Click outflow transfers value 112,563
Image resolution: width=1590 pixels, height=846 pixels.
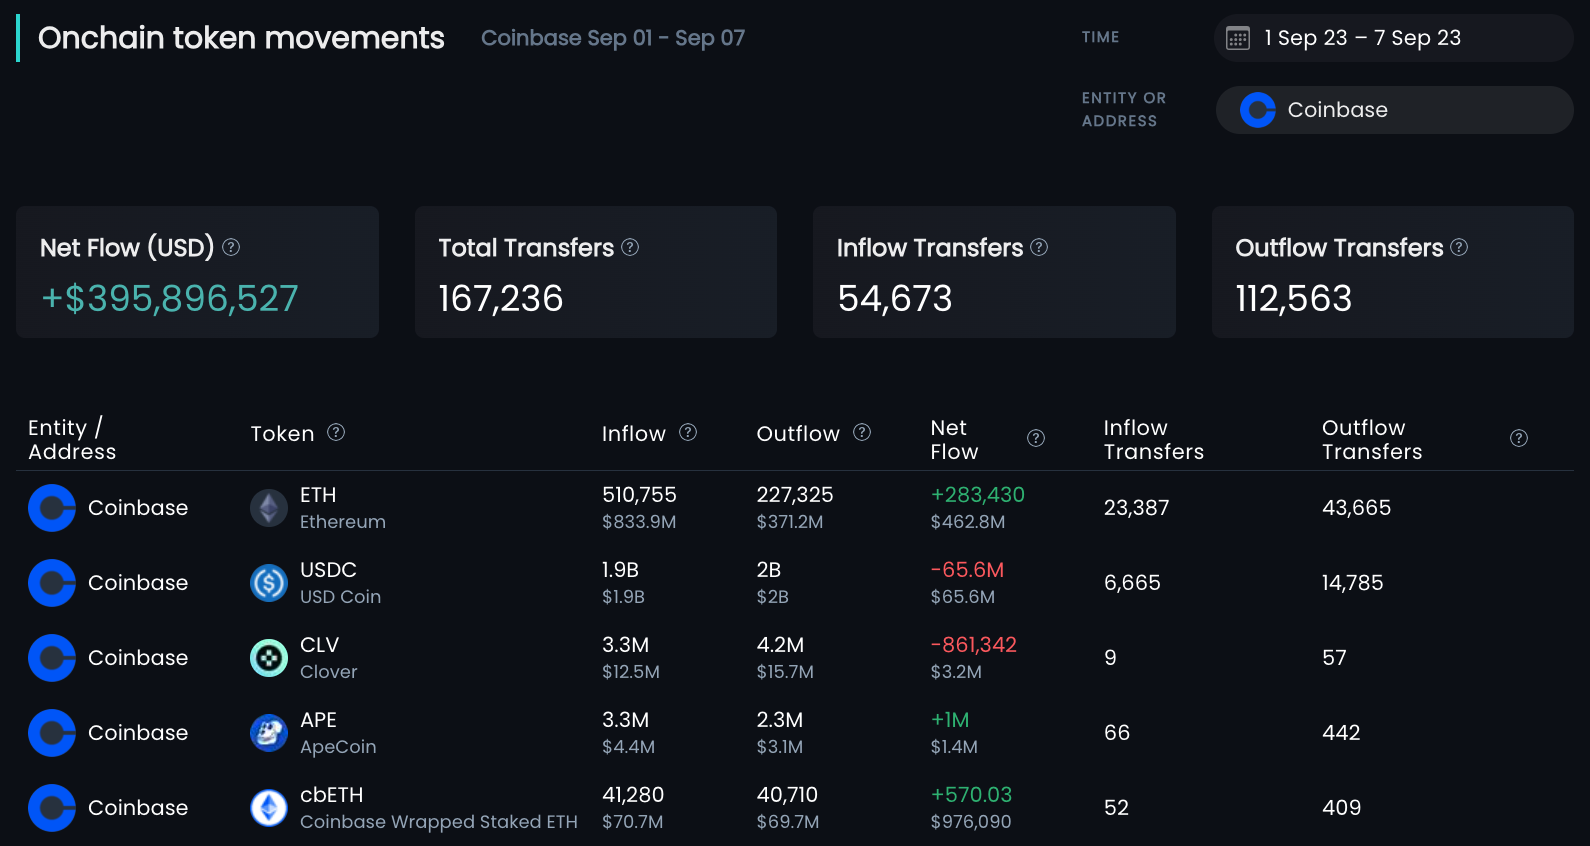pyautogui.click(x=1294, y=298)
